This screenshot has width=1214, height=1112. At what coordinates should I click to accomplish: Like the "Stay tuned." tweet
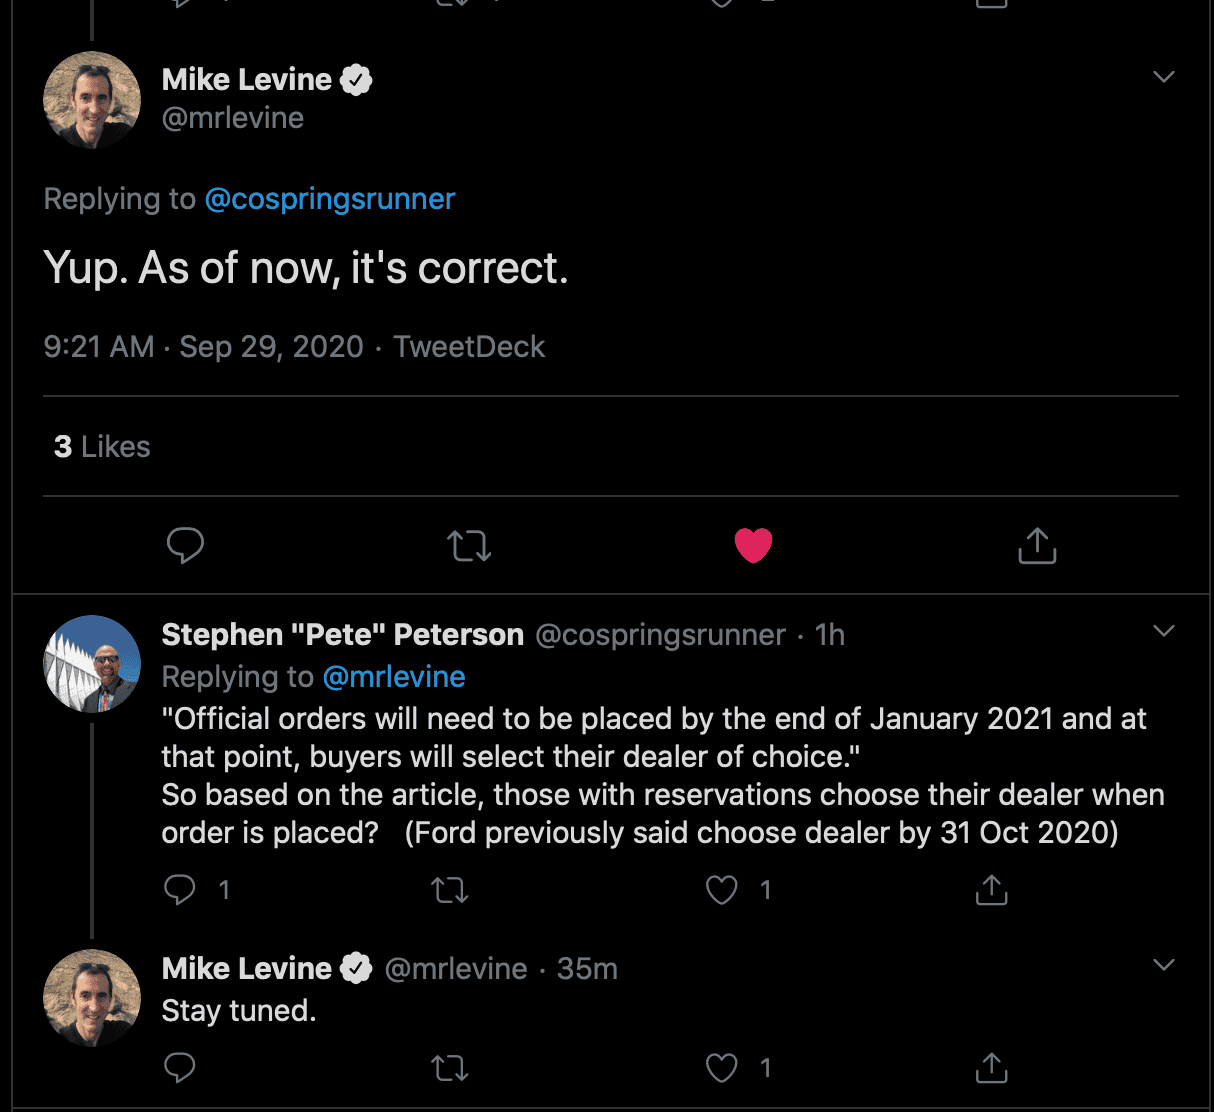(x=722, y=1068)
